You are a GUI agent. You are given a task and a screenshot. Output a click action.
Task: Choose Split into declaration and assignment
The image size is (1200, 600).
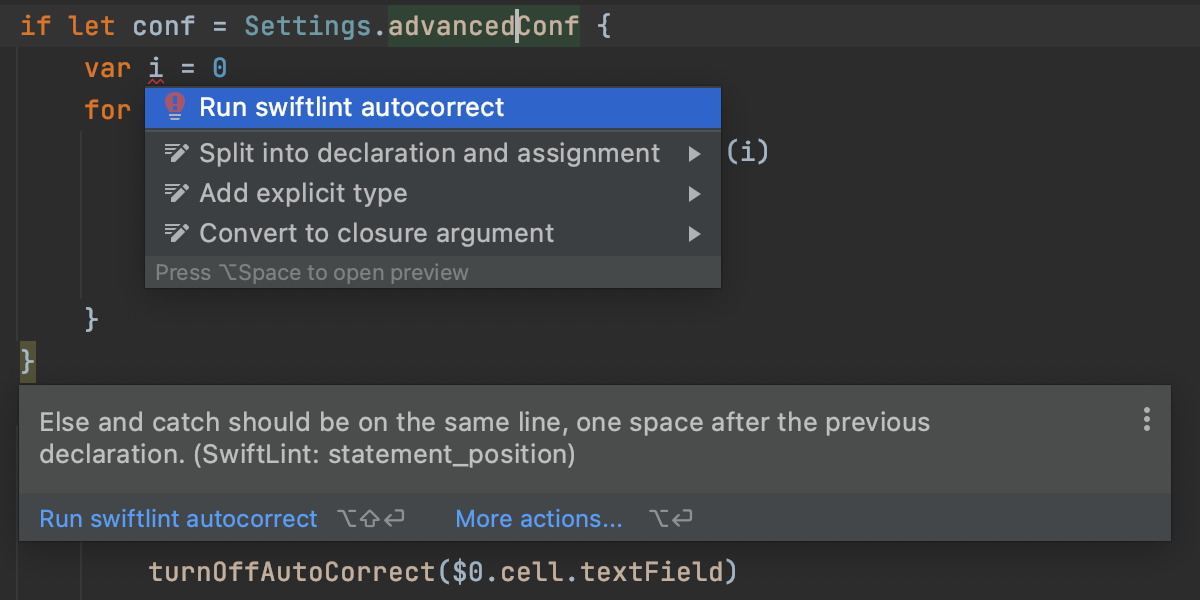(x=430, y=153)
